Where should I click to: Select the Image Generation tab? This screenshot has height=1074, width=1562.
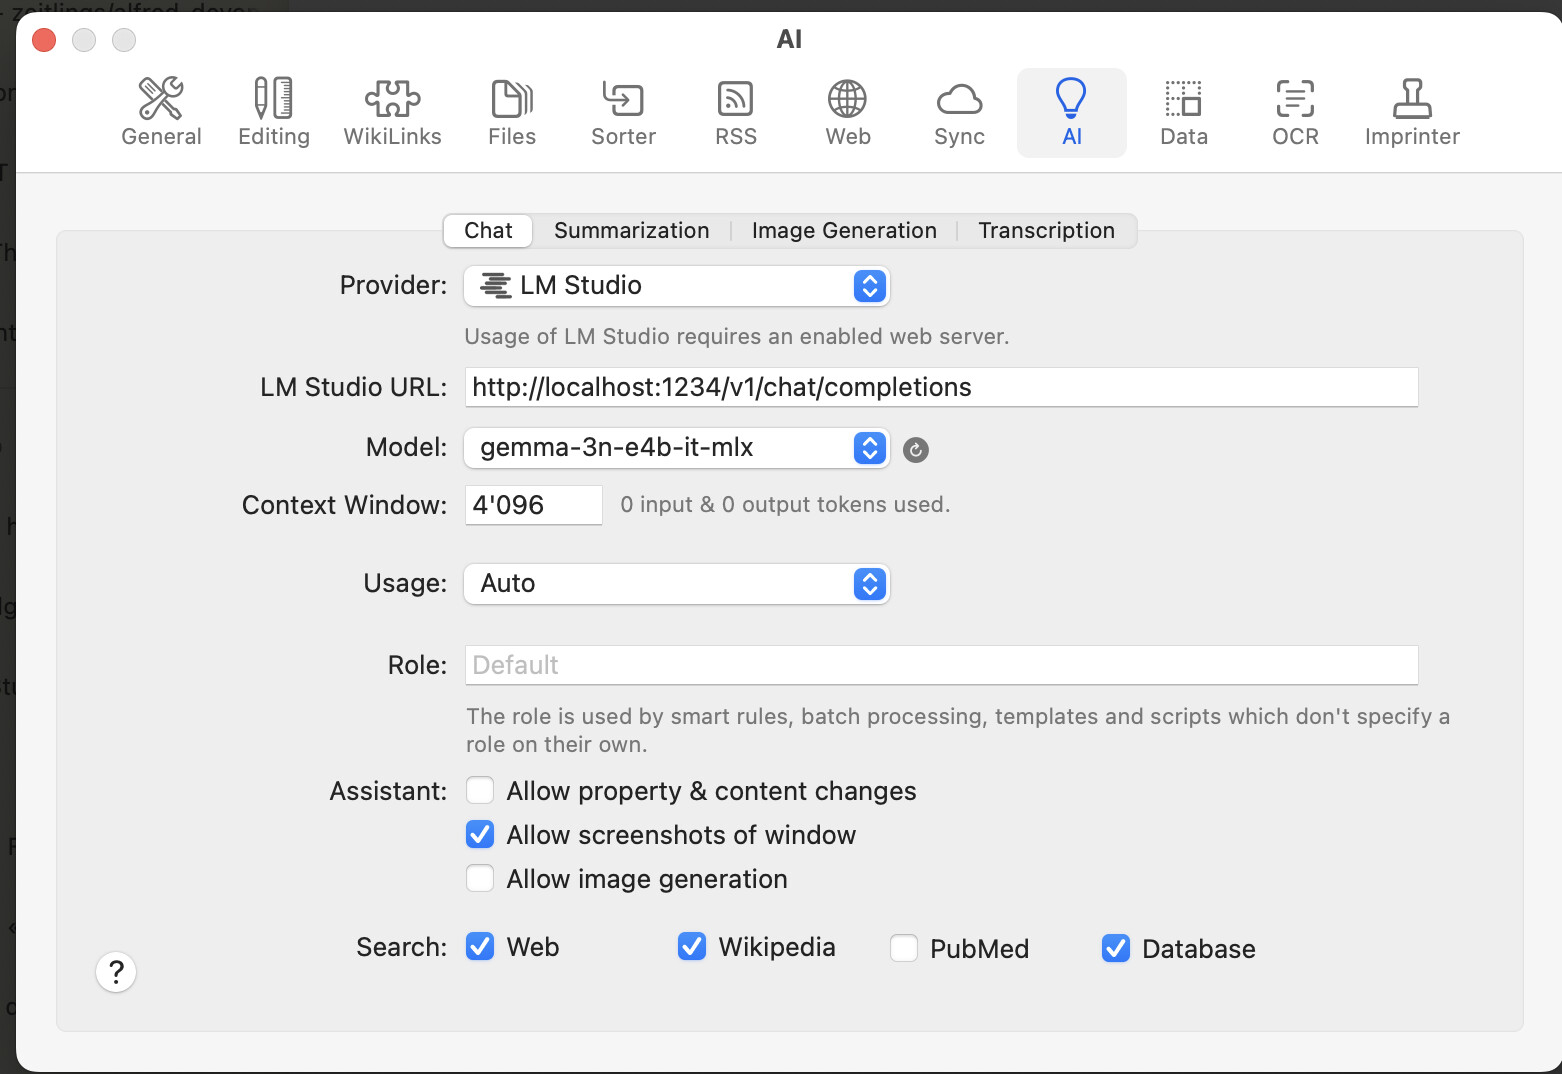click(844, 231)
